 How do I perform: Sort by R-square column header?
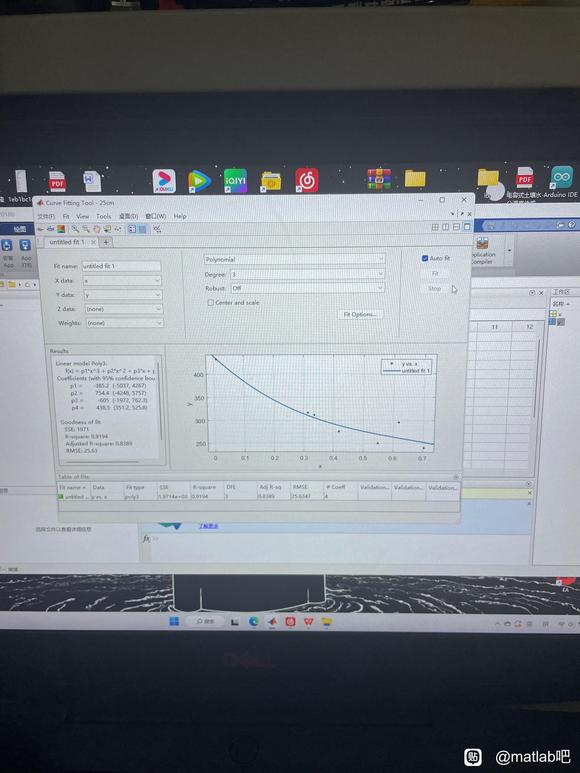(x=207, y=487)
